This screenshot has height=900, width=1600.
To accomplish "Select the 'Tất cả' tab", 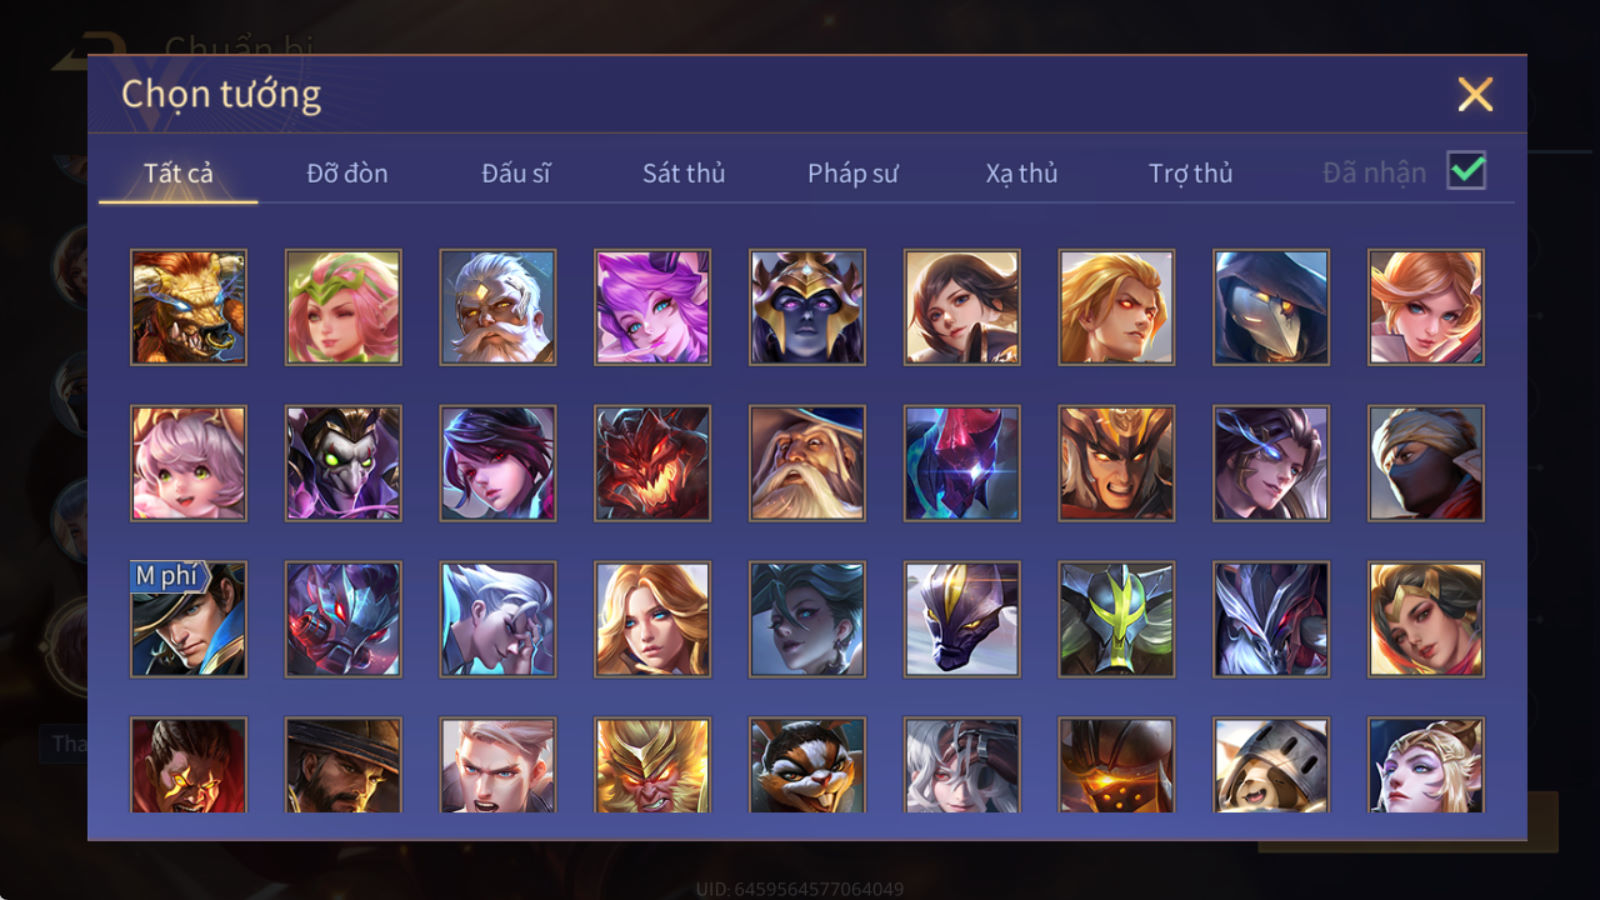I will tap(178, 173).
